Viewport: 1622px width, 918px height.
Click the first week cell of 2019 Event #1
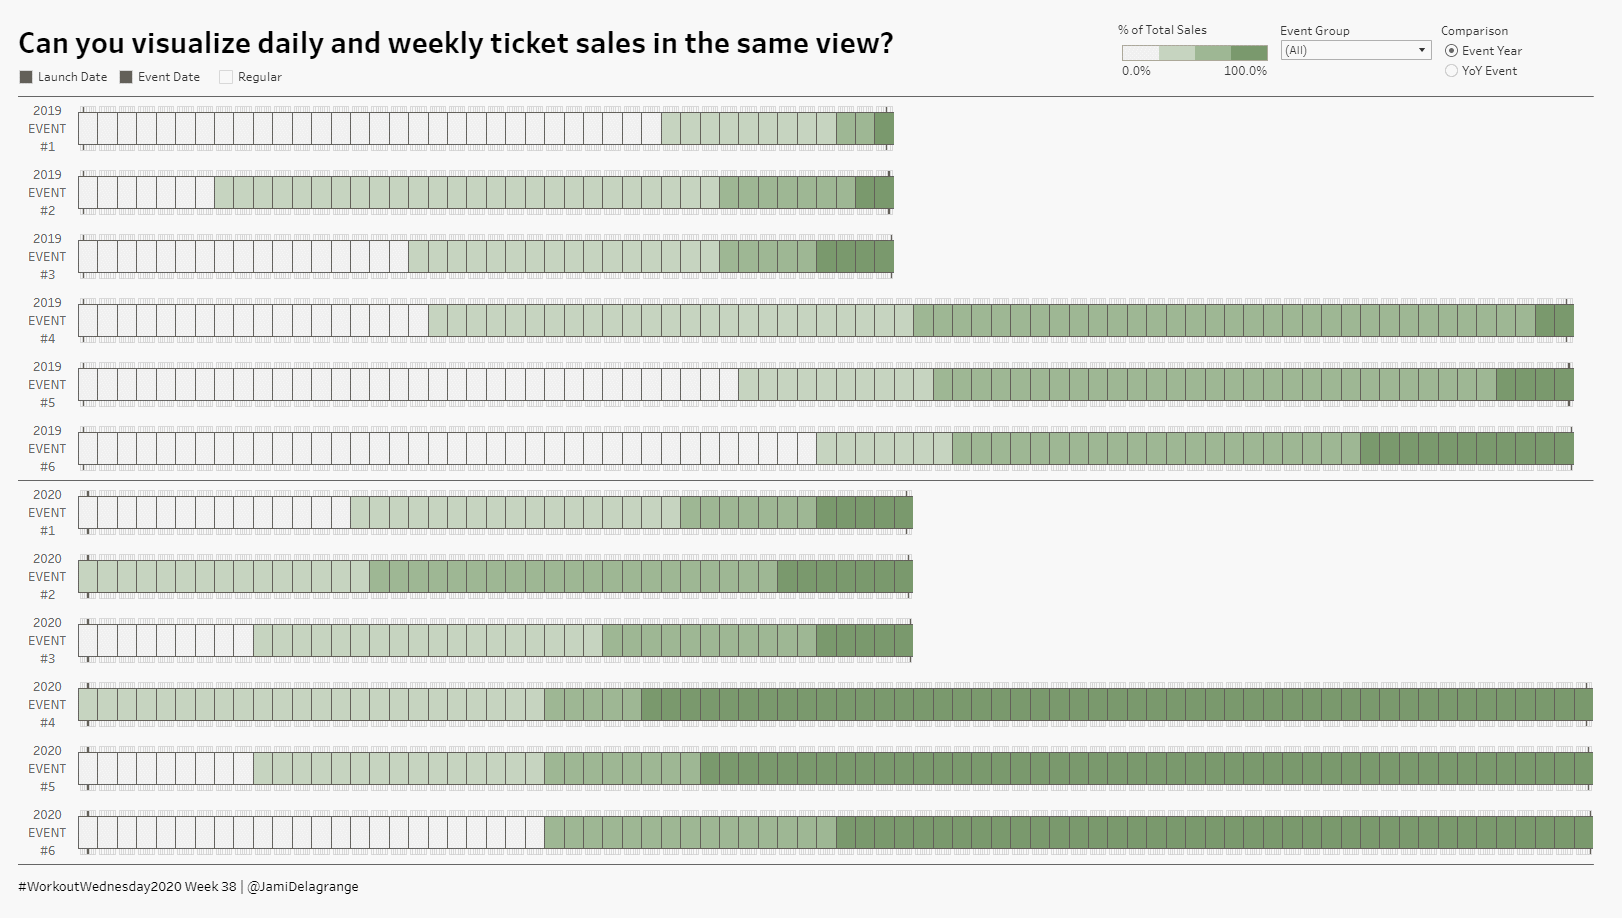coord(88,129)
